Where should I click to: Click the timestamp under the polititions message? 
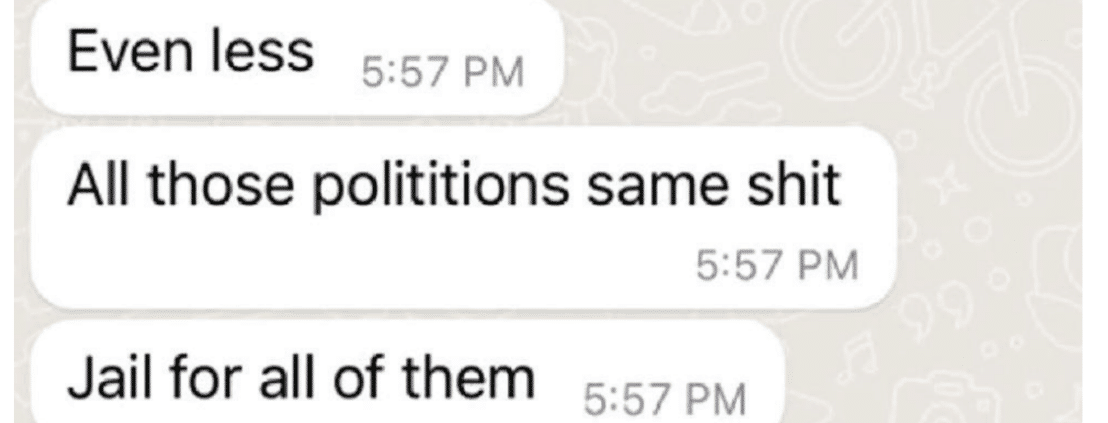pos(777,266)
